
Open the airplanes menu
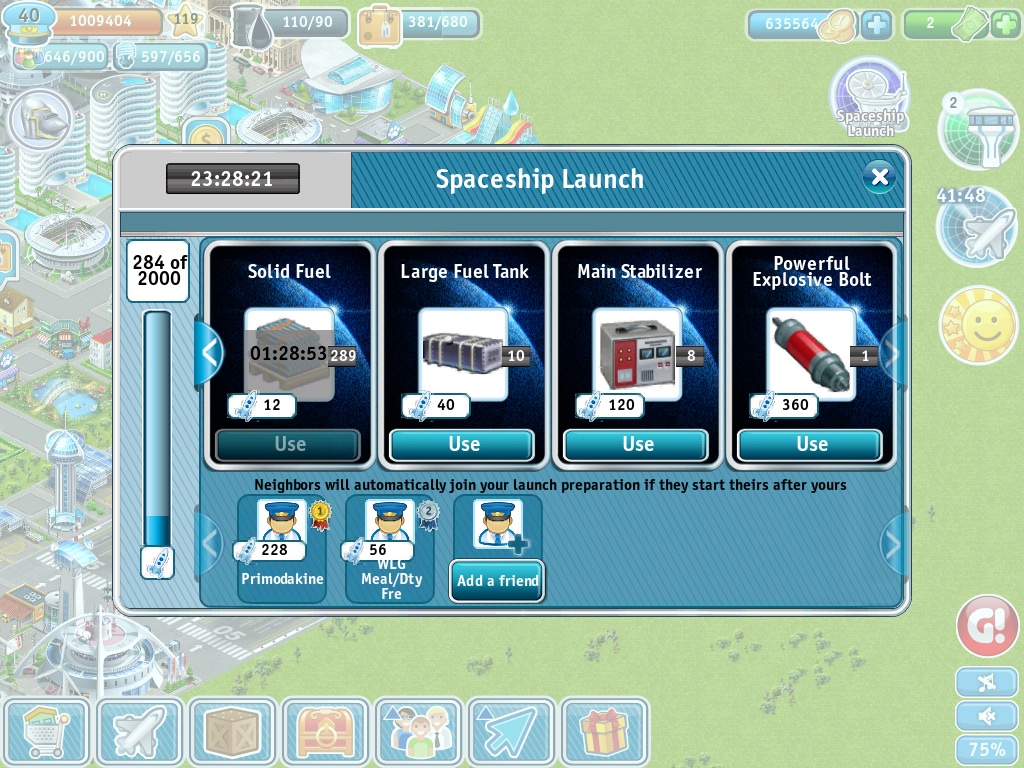[x=139, y=731]
